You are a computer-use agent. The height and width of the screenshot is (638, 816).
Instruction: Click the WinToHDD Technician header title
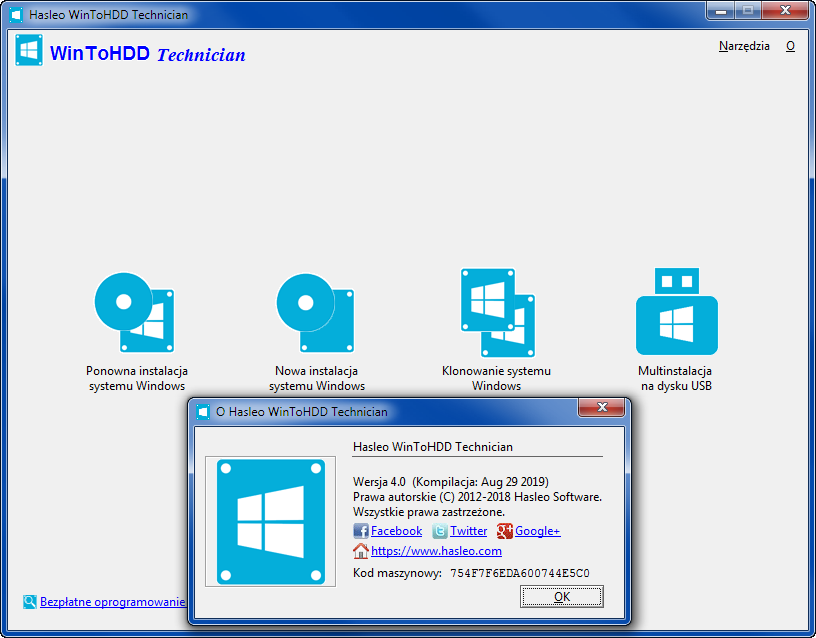pyautogui.click(x=147, y=54)
